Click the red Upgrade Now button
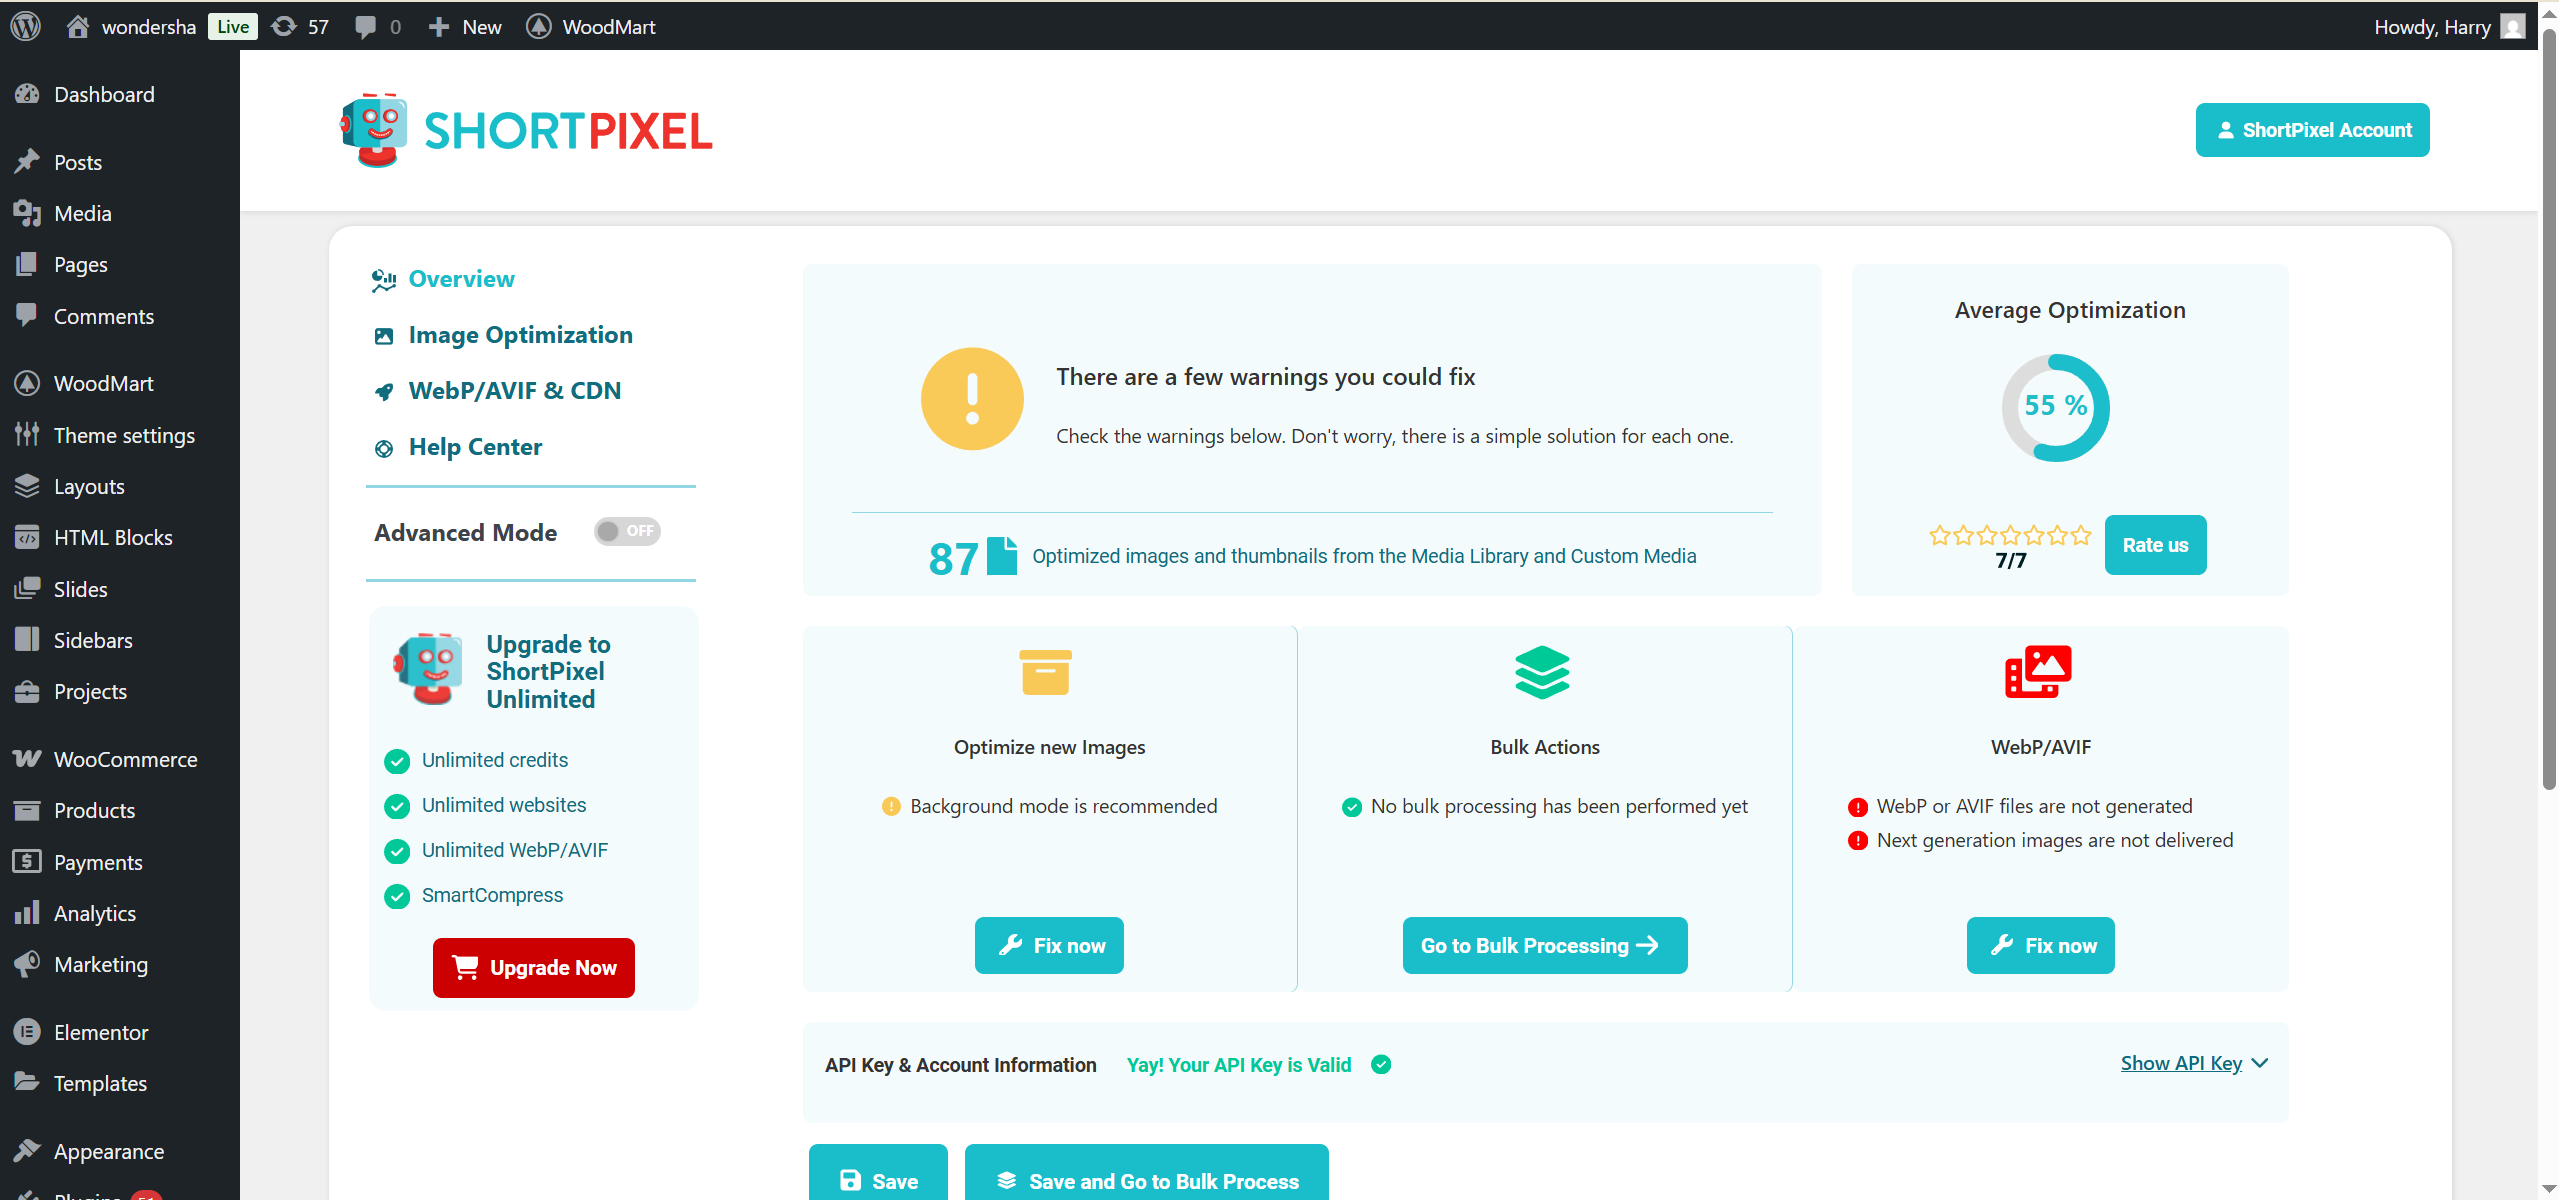Screen dimensions: 2559x1200 click(534, 967)
